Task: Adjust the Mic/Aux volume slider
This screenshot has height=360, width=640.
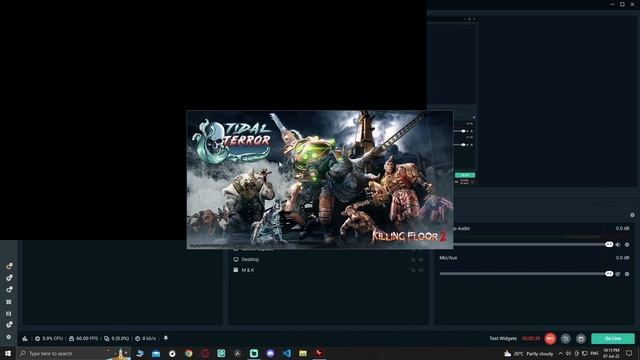Action: (x=526, y=274)
